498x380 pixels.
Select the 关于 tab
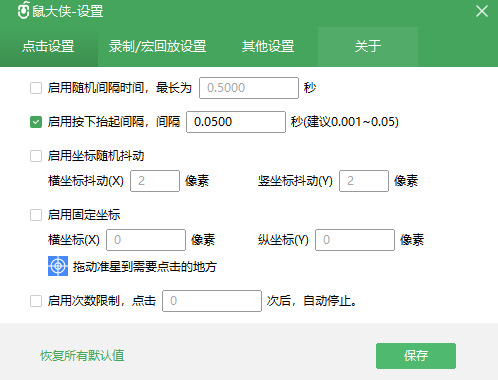[368, 47]
